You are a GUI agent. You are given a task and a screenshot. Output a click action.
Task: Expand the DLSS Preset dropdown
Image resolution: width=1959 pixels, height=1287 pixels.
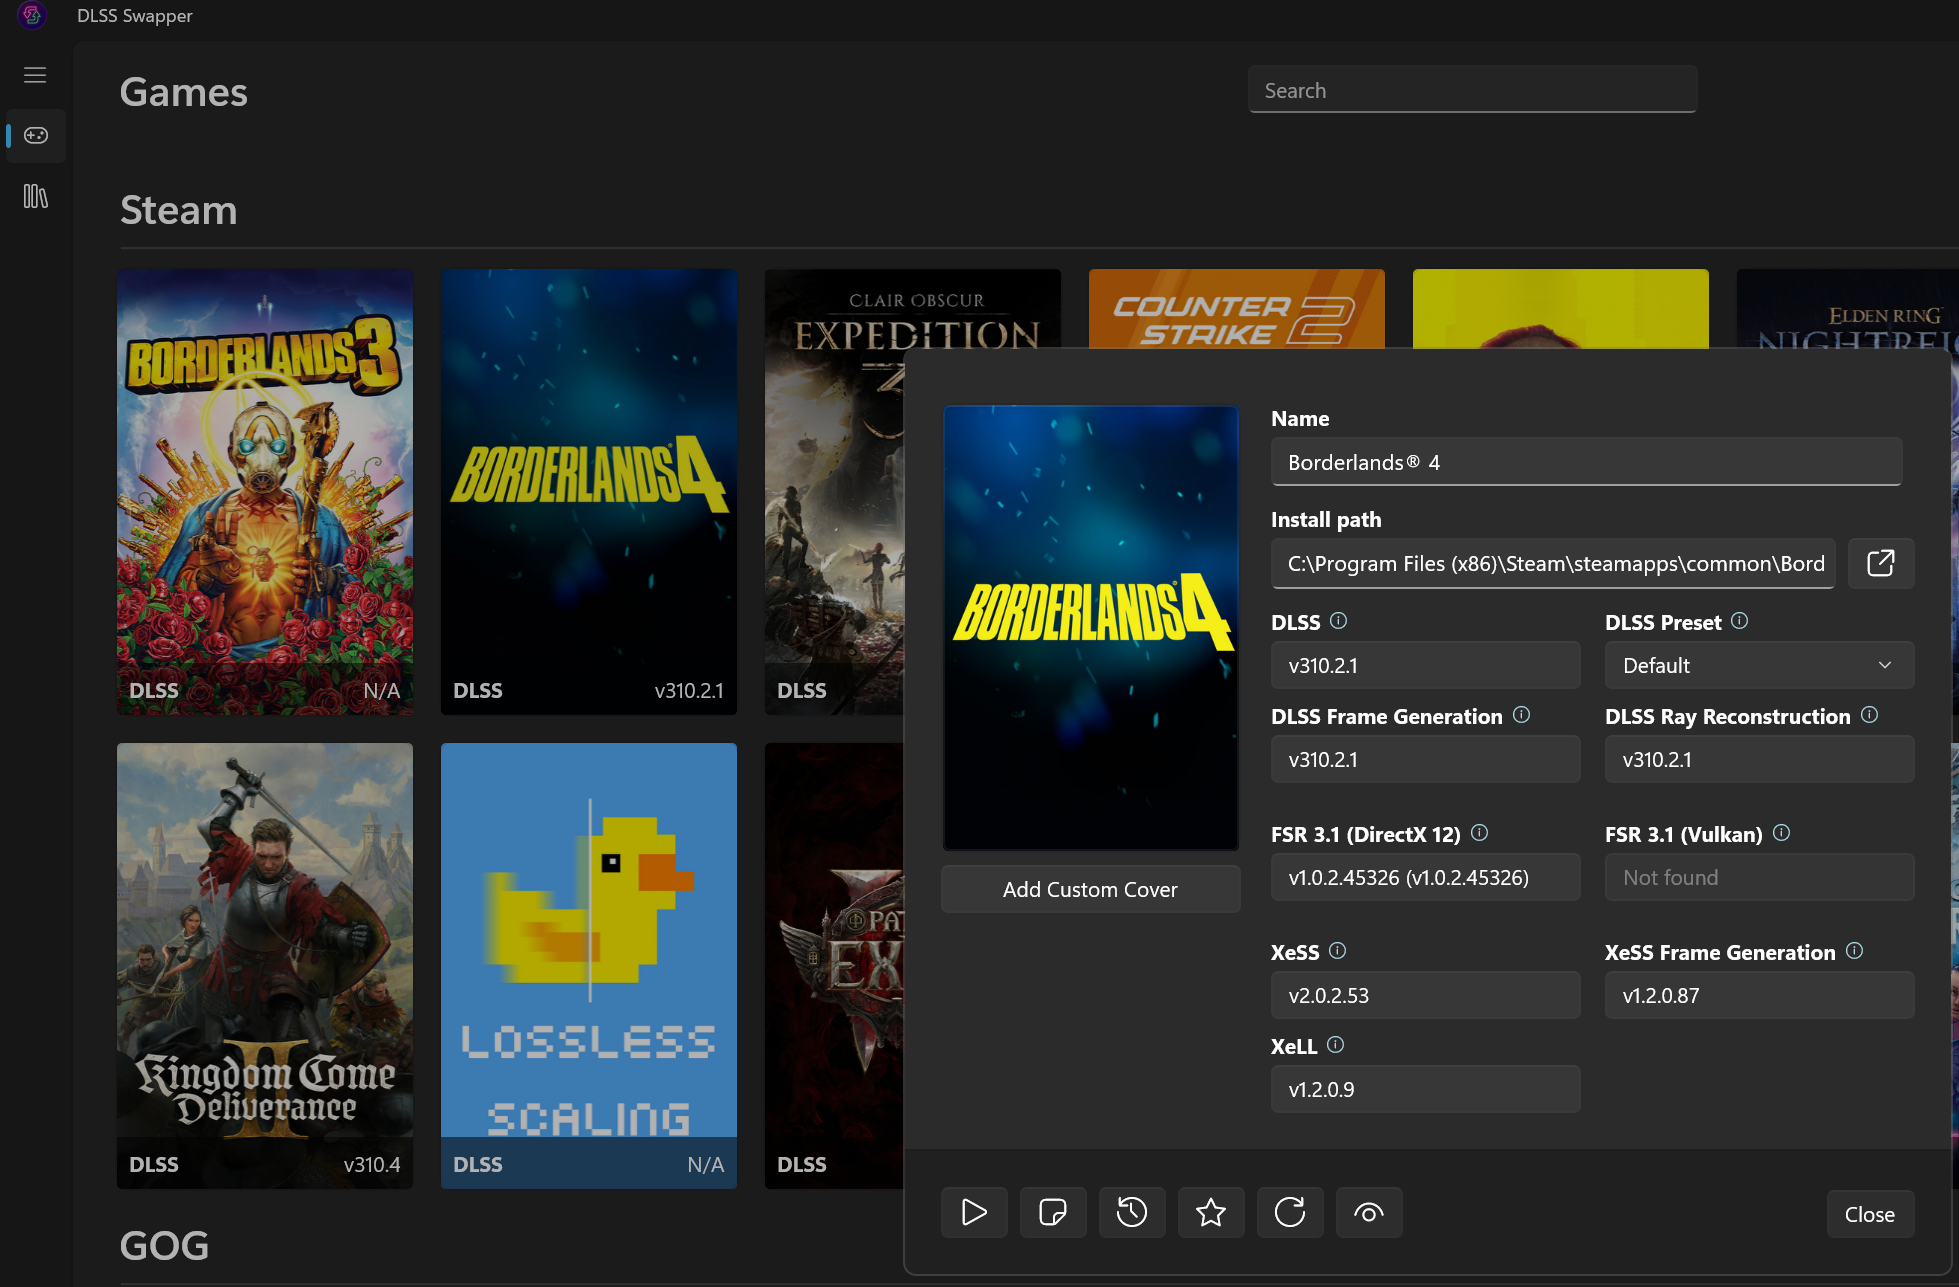(x=1758, y=665)
